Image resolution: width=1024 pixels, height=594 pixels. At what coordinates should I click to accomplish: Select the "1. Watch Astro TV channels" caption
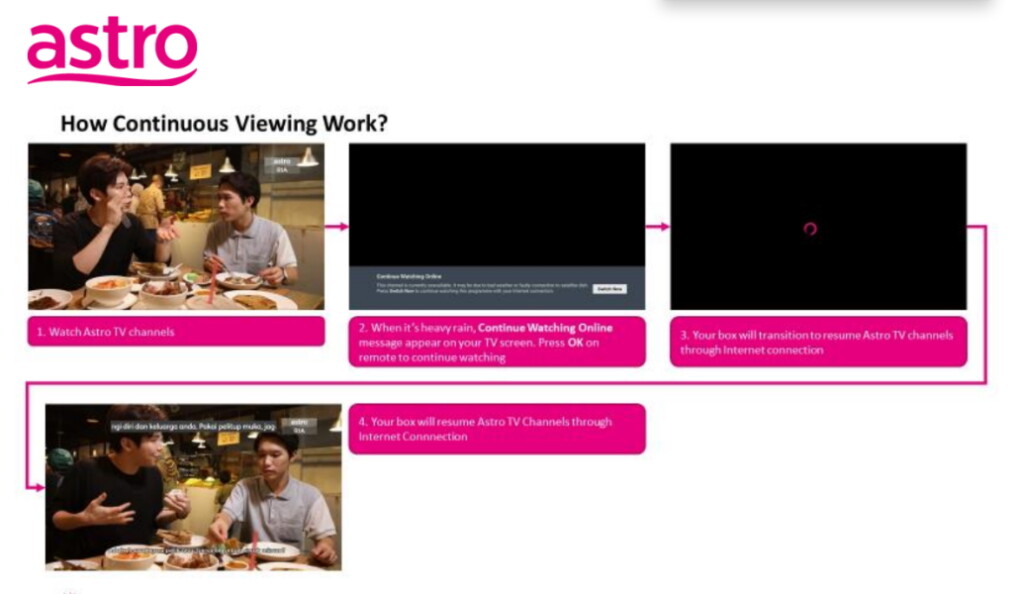(x=176, y=331)
